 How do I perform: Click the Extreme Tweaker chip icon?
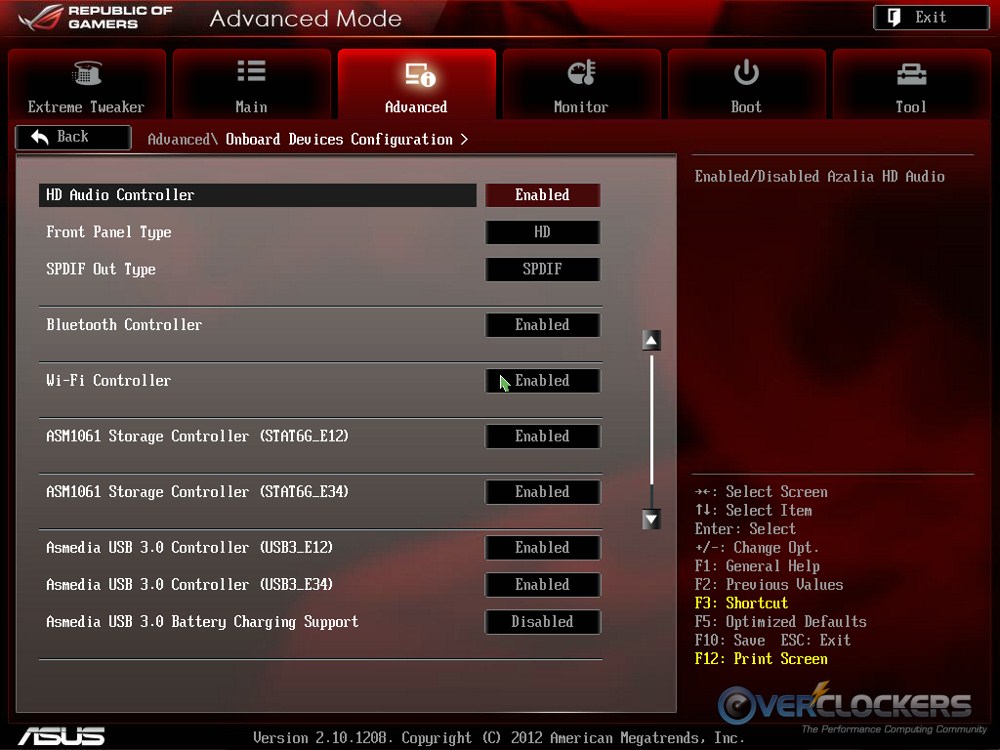point(87,74)
